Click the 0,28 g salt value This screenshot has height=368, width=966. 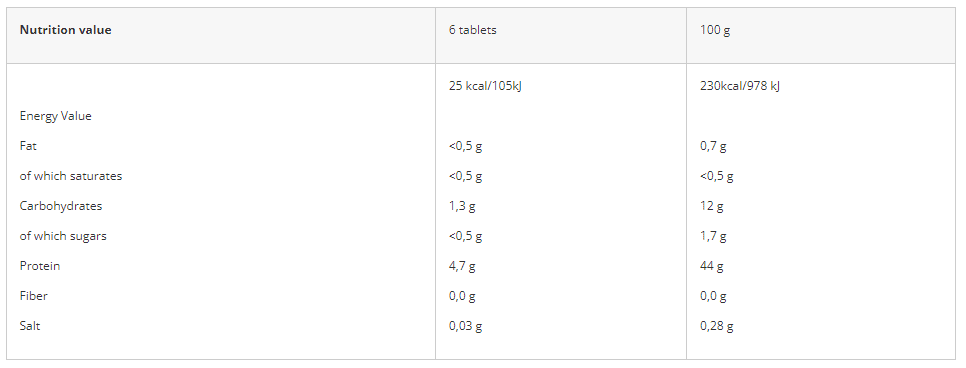click(x=716, y=325)
